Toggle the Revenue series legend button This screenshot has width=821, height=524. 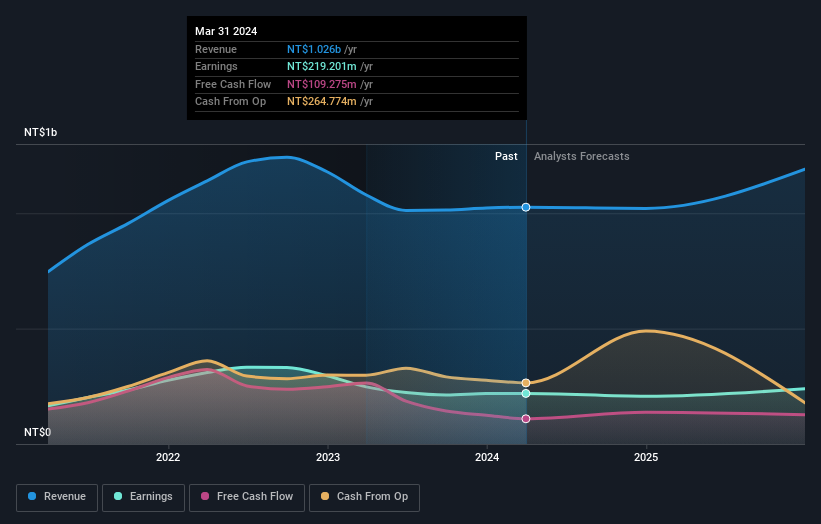(57, 497)
